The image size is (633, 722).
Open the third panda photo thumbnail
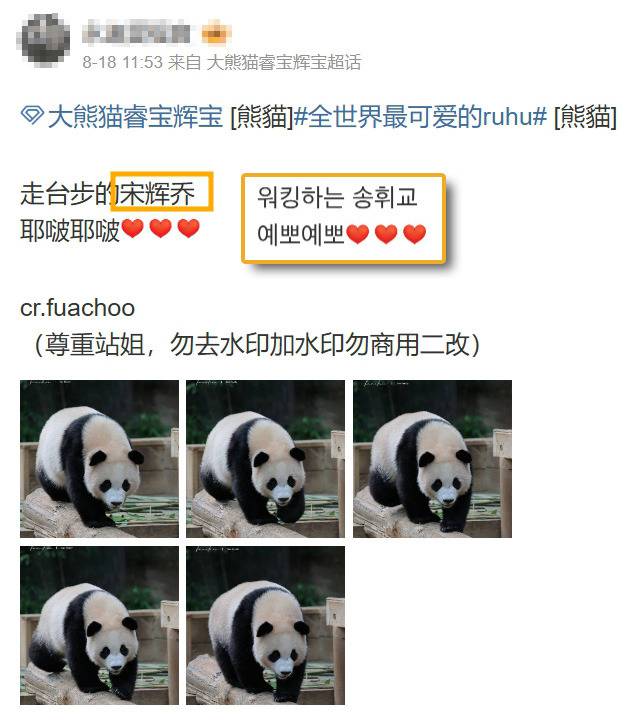point(432,459)
